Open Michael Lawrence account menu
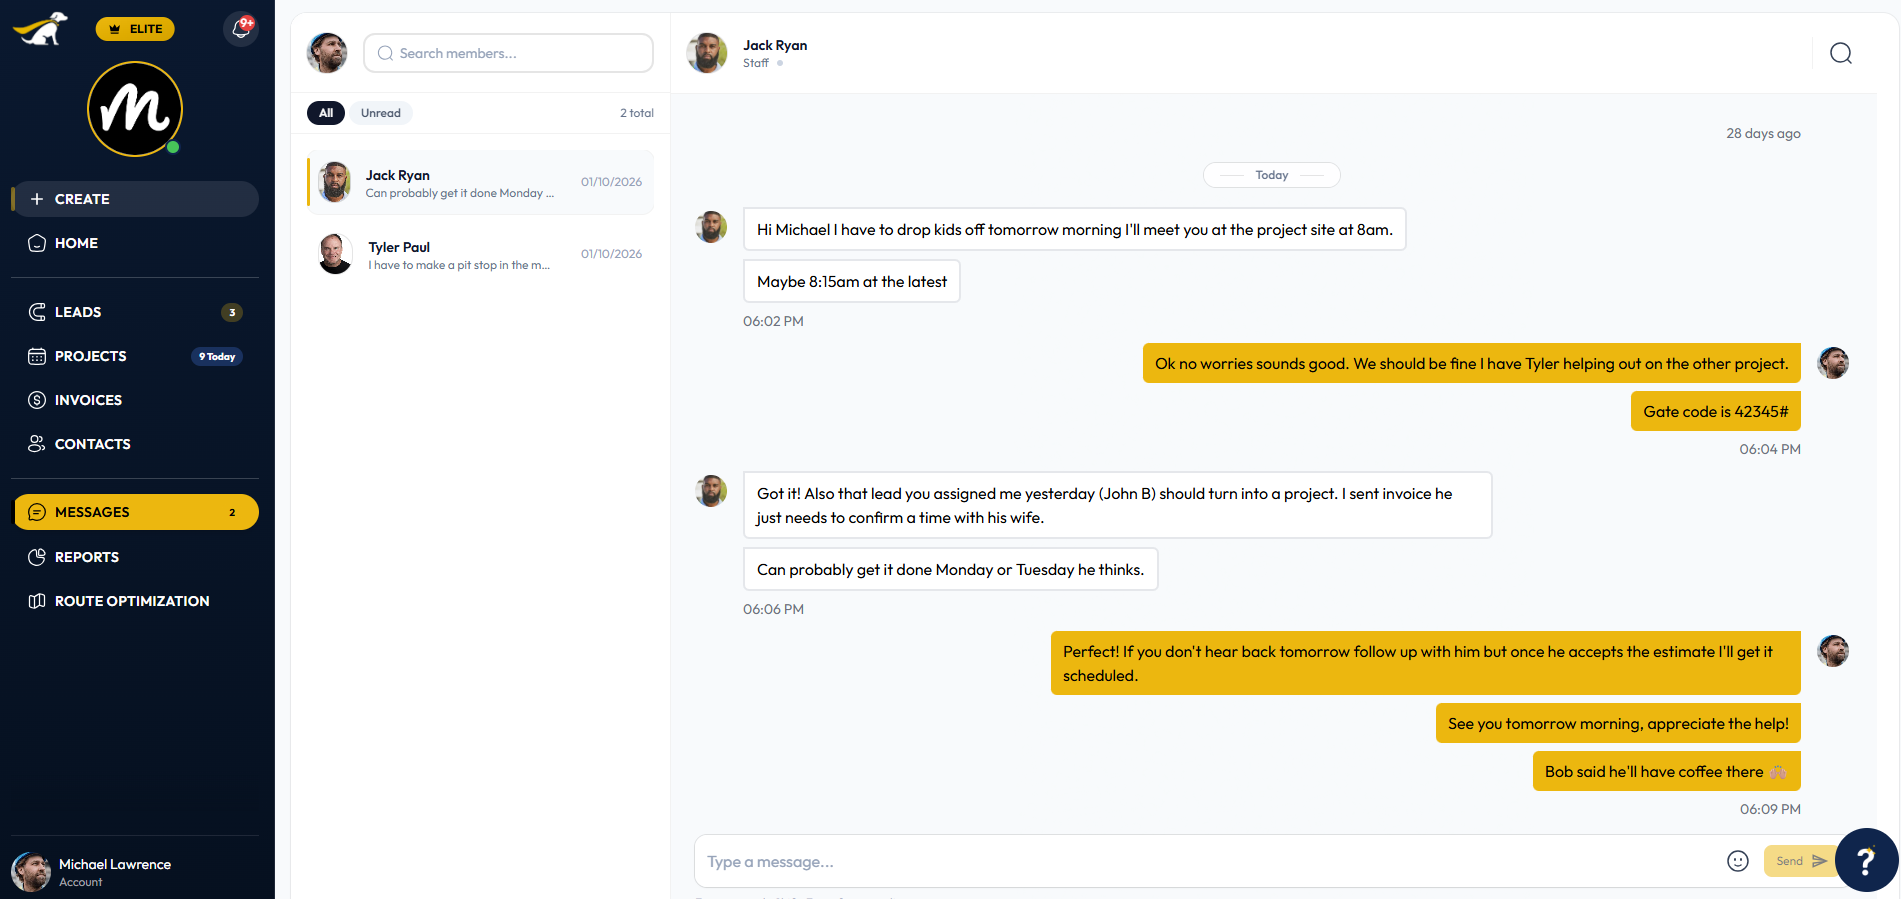The width and height of the screenshot is (1901, 899). (135, 872)
